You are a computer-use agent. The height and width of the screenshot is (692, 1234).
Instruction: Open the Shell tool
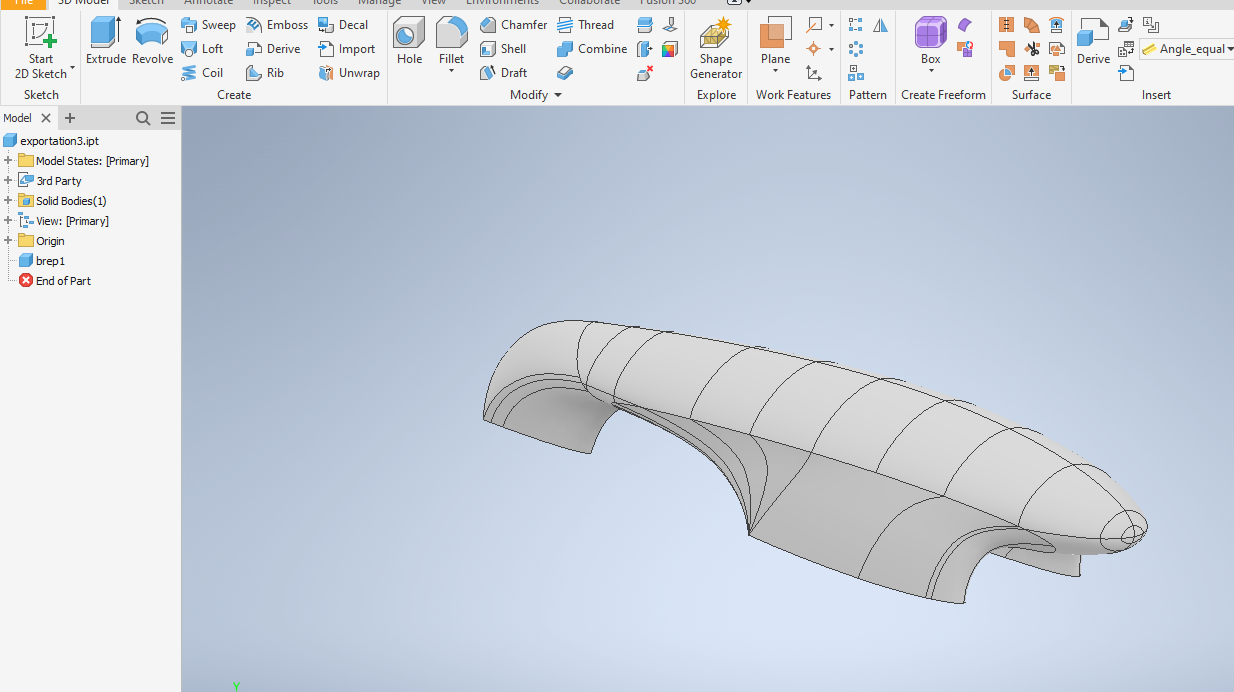click(x=505, y=48)
